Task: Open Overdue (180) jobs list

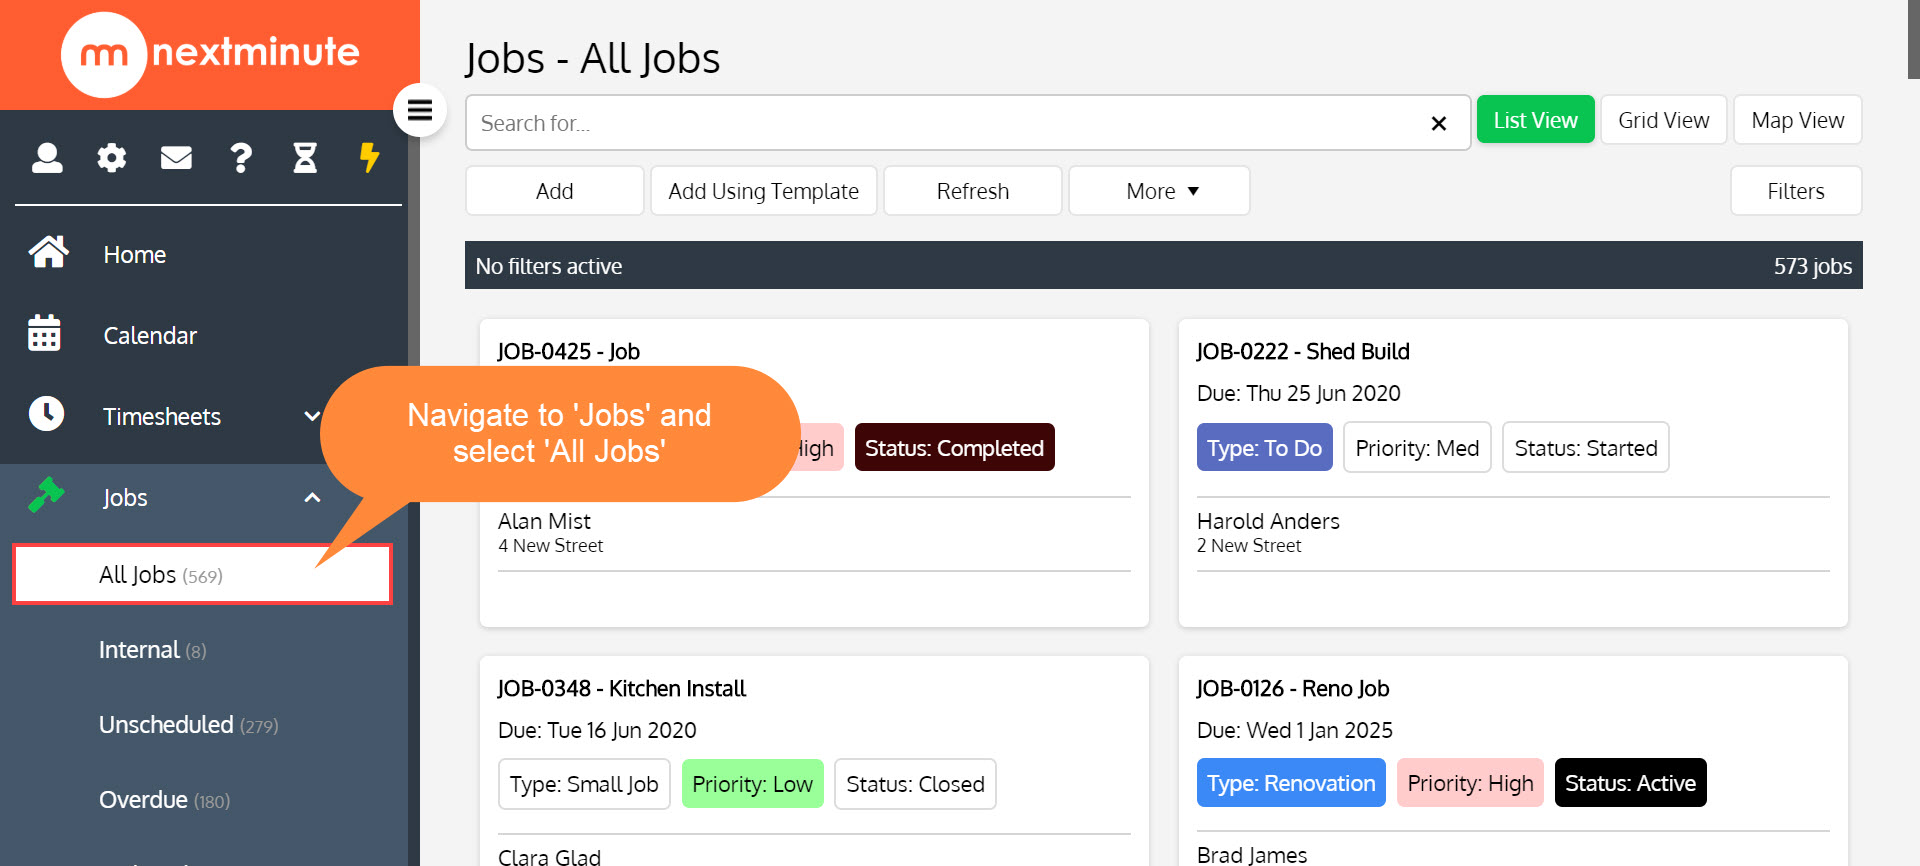Action: tap(165, 800)
